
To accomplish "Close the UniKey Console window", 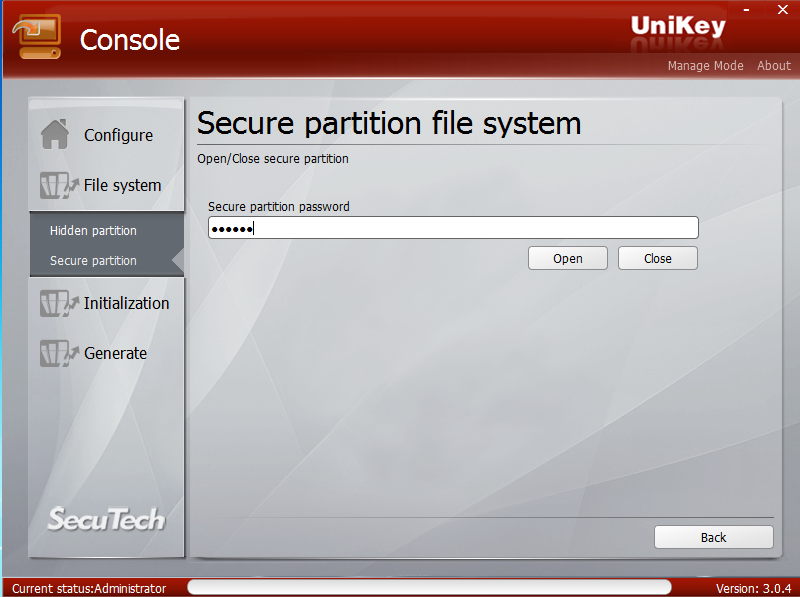I will (x=783, y=9).
